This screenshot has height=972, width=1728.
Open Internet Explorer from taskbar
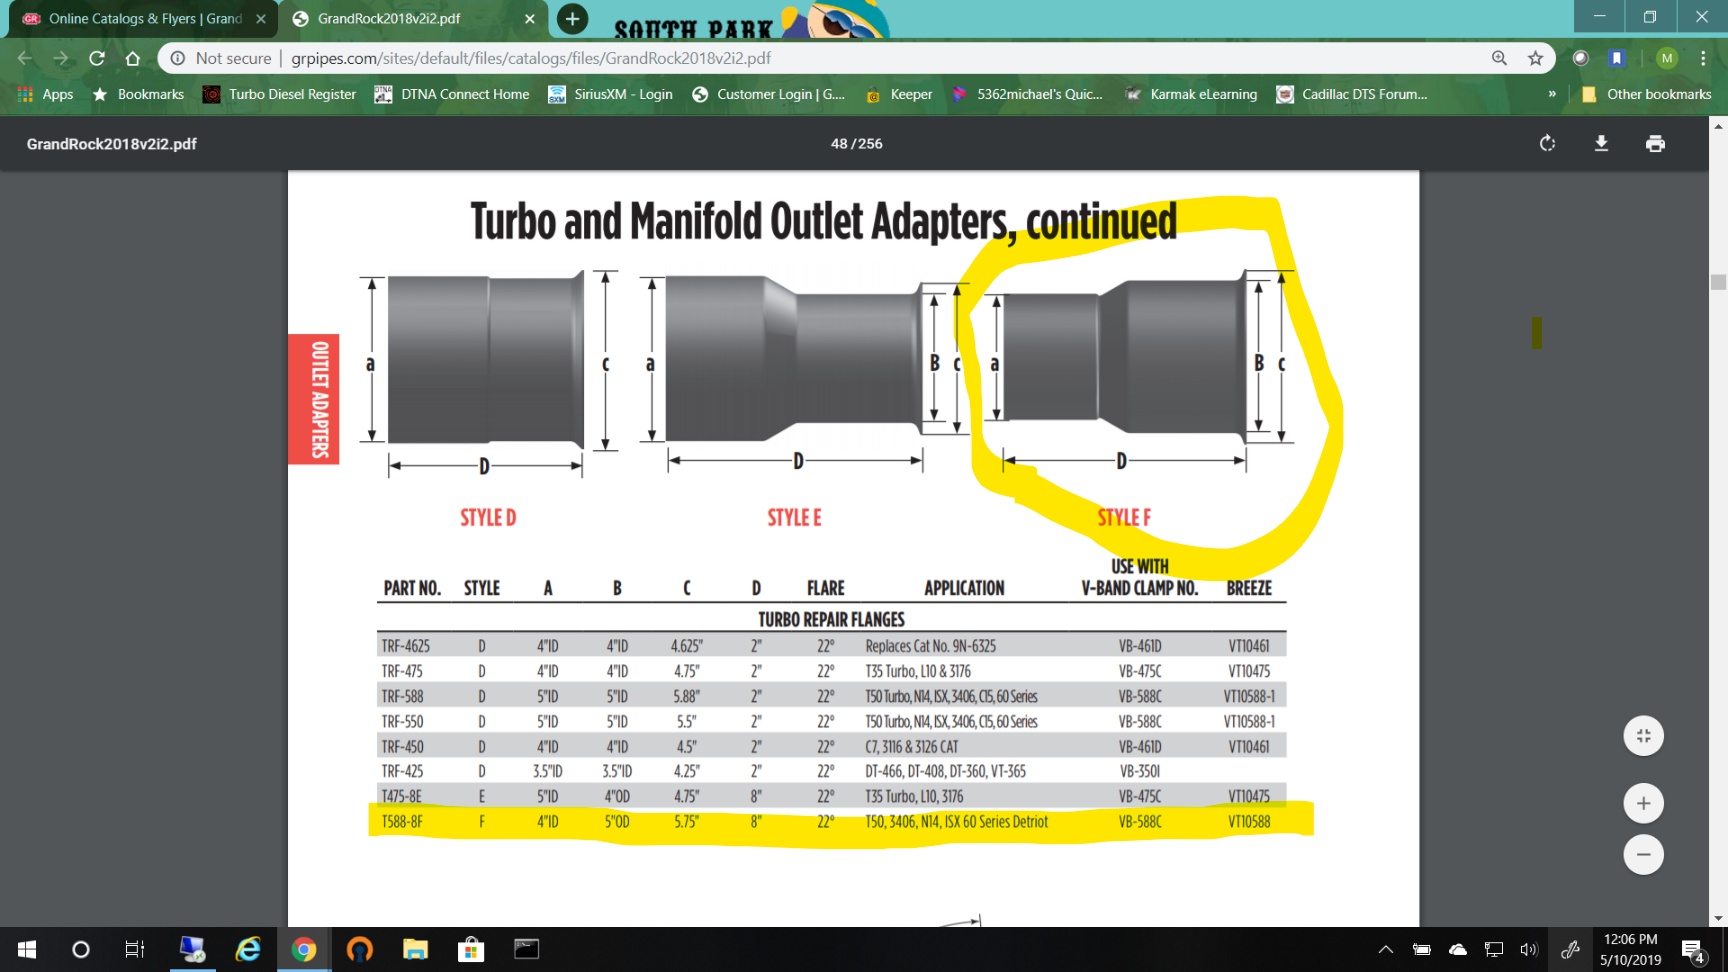tap(248, 949)
